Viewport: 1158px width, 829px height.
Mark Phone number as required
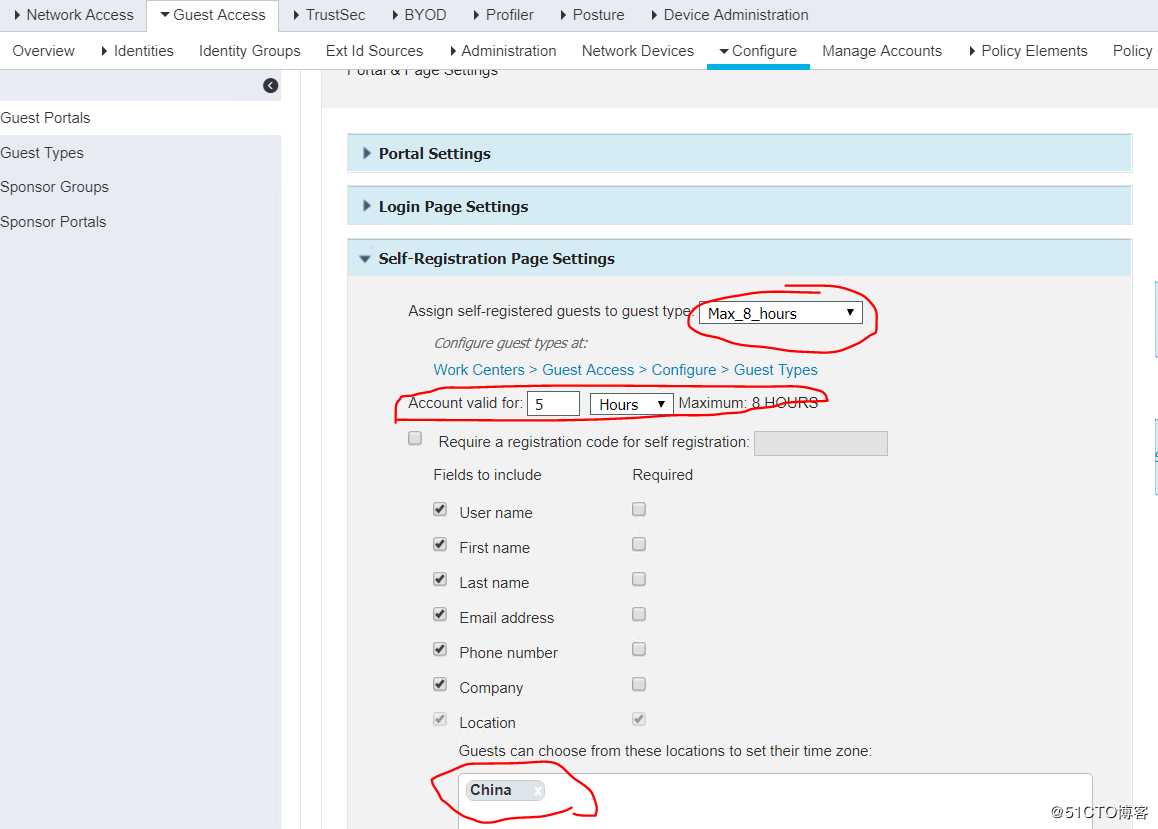[639, 649]
